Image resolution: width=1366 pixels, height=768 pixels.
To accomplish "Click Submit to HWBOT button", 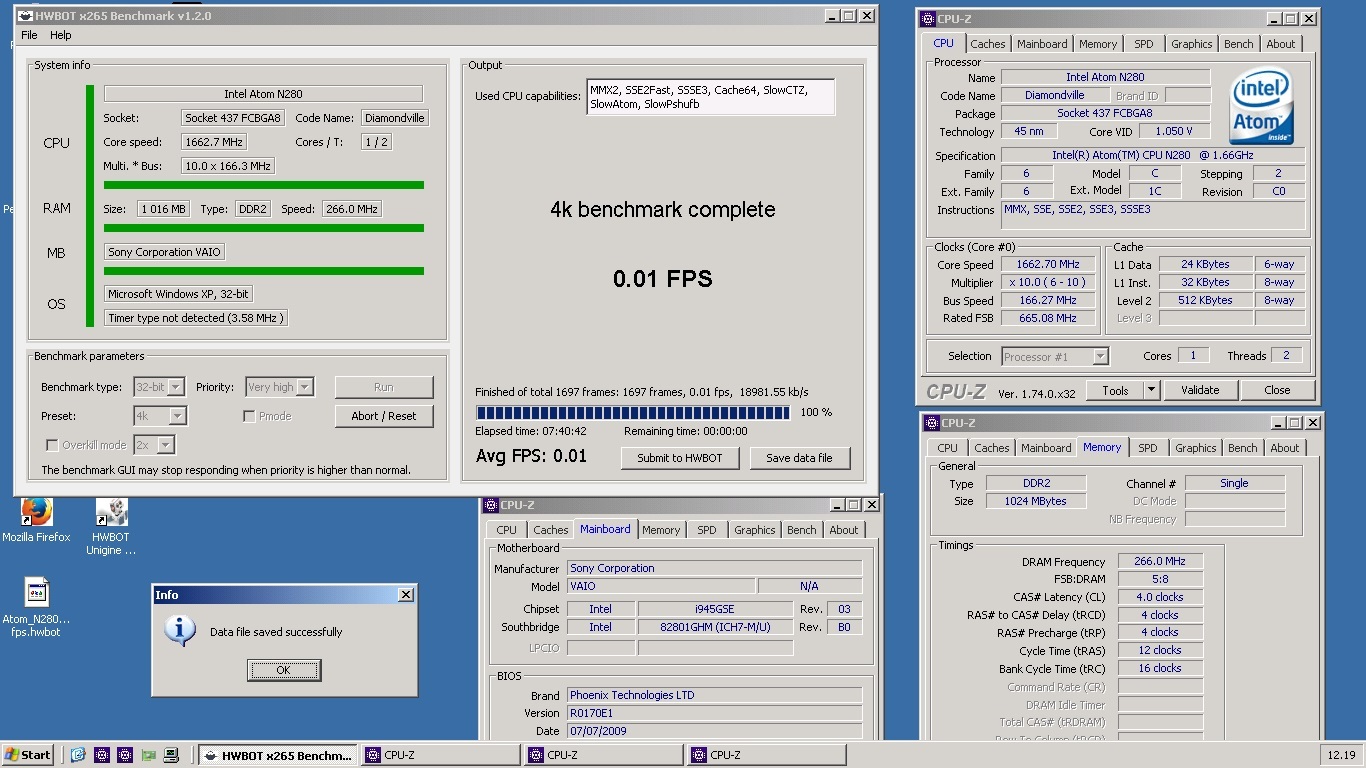I will (680, 458).
